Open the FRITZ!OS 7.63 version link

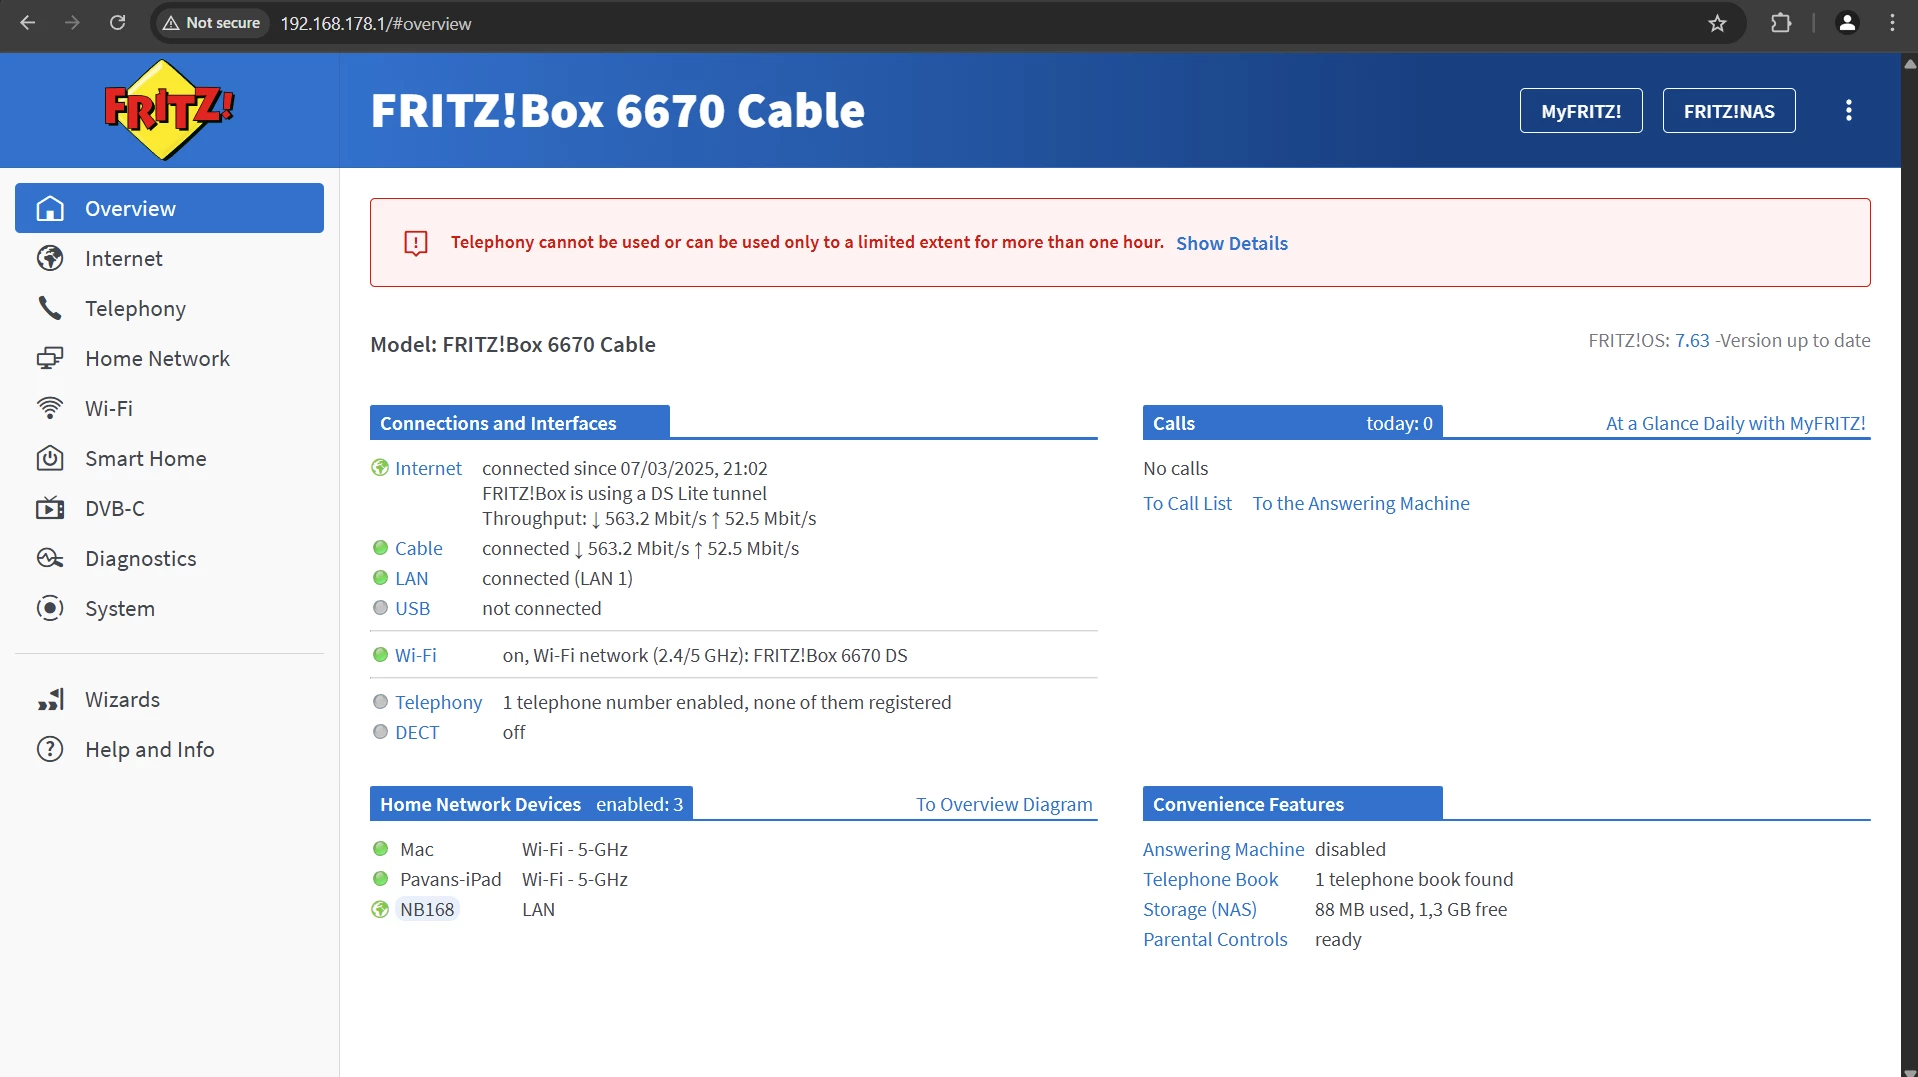1692,340
